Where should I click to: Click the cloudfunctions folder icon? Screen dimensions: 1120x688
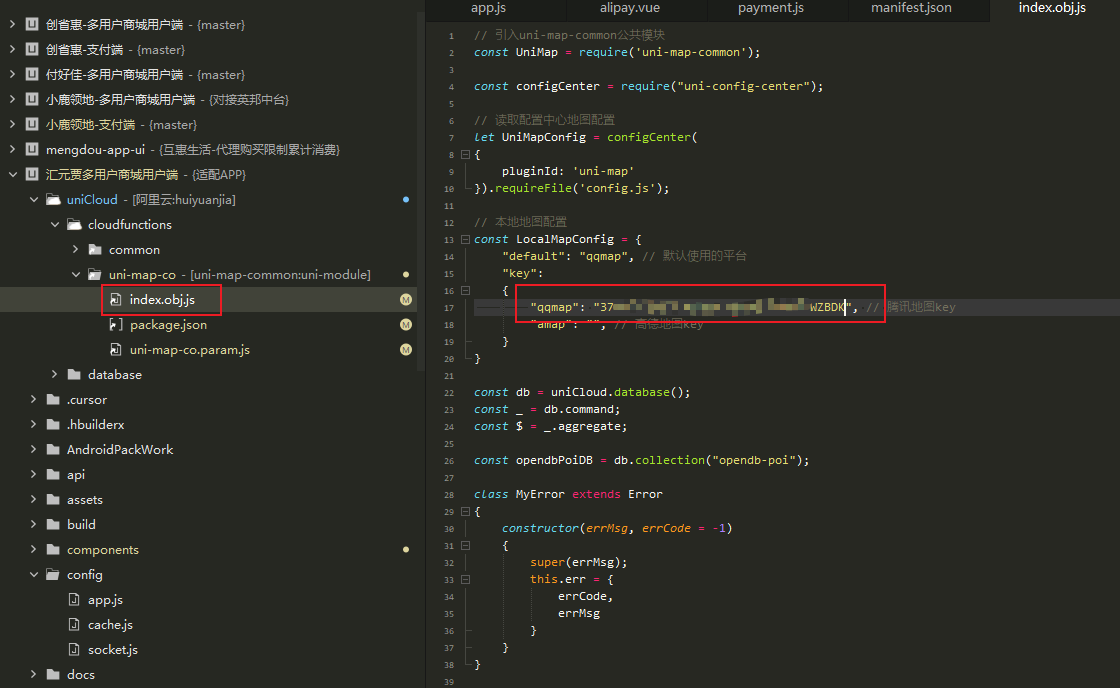[x=74, y=225]
